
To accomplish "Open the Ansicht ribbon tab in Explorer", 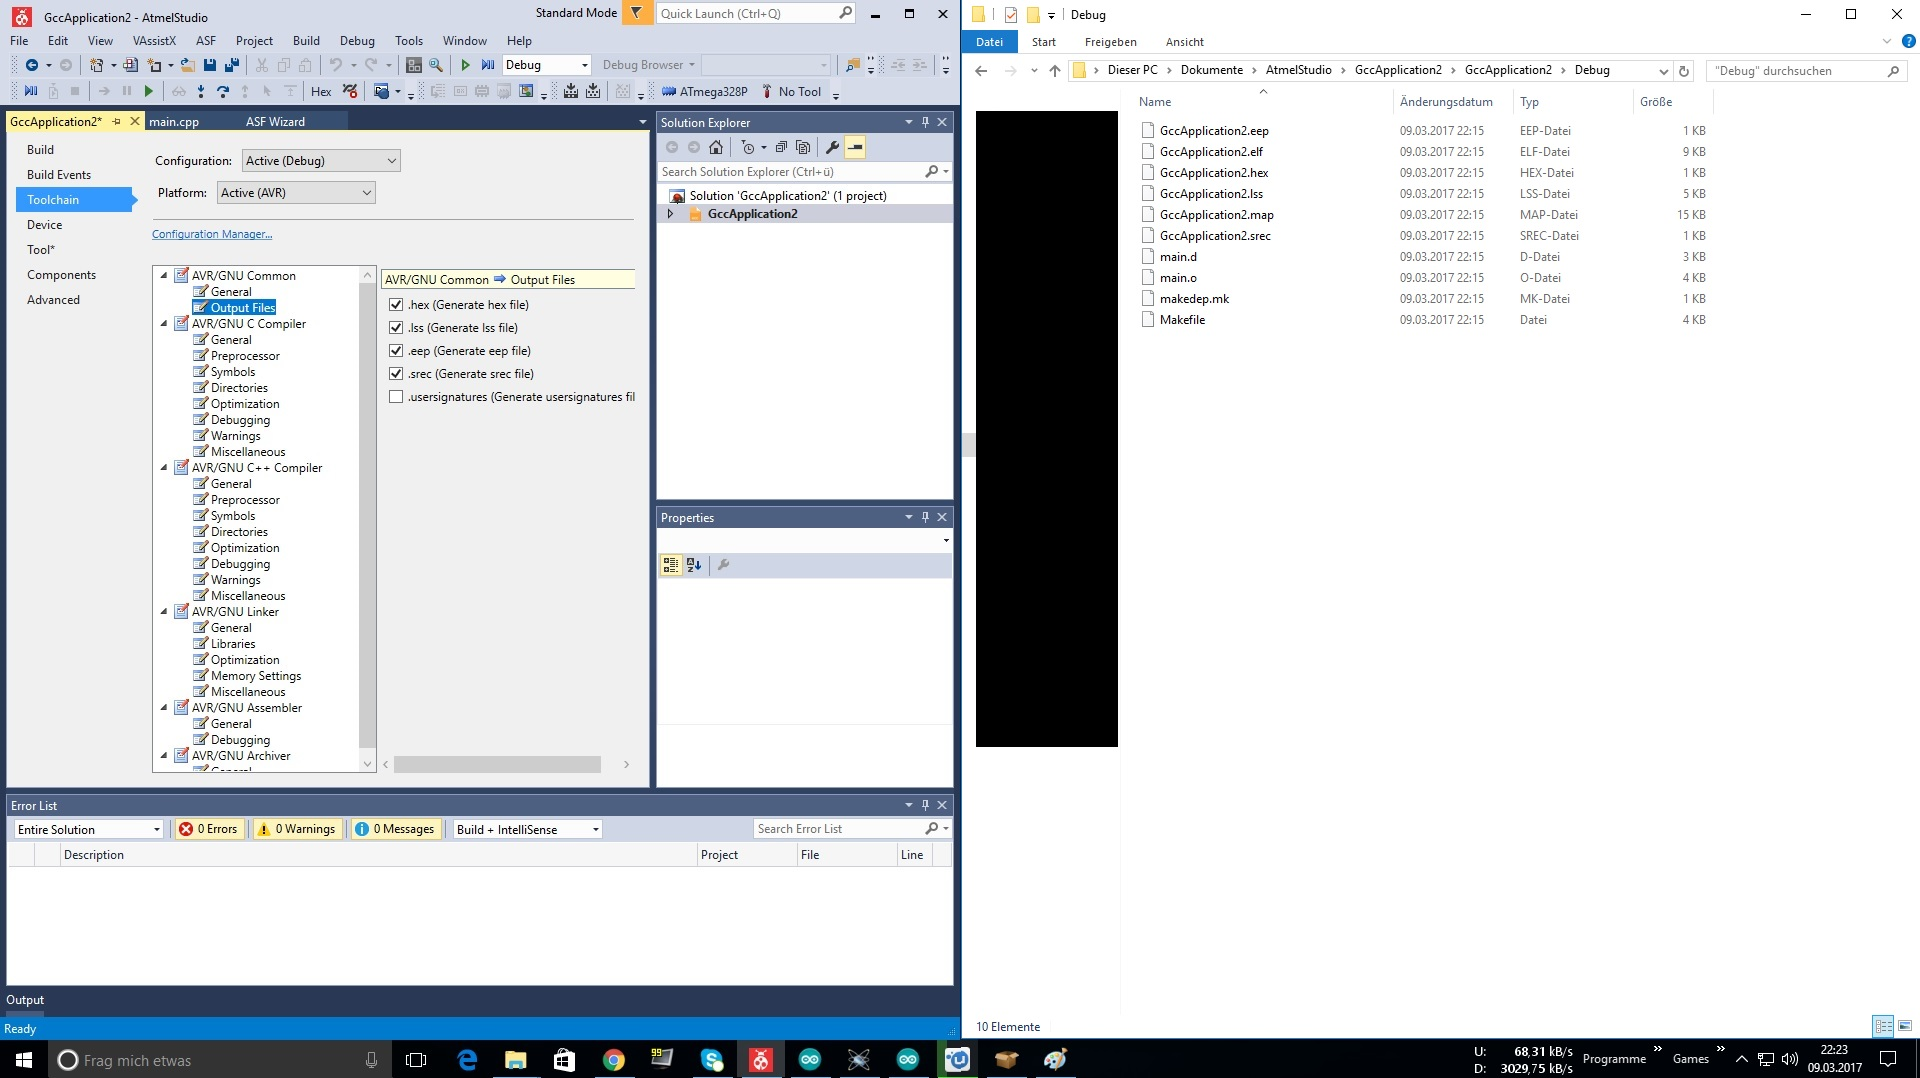I will (1184, 42).
